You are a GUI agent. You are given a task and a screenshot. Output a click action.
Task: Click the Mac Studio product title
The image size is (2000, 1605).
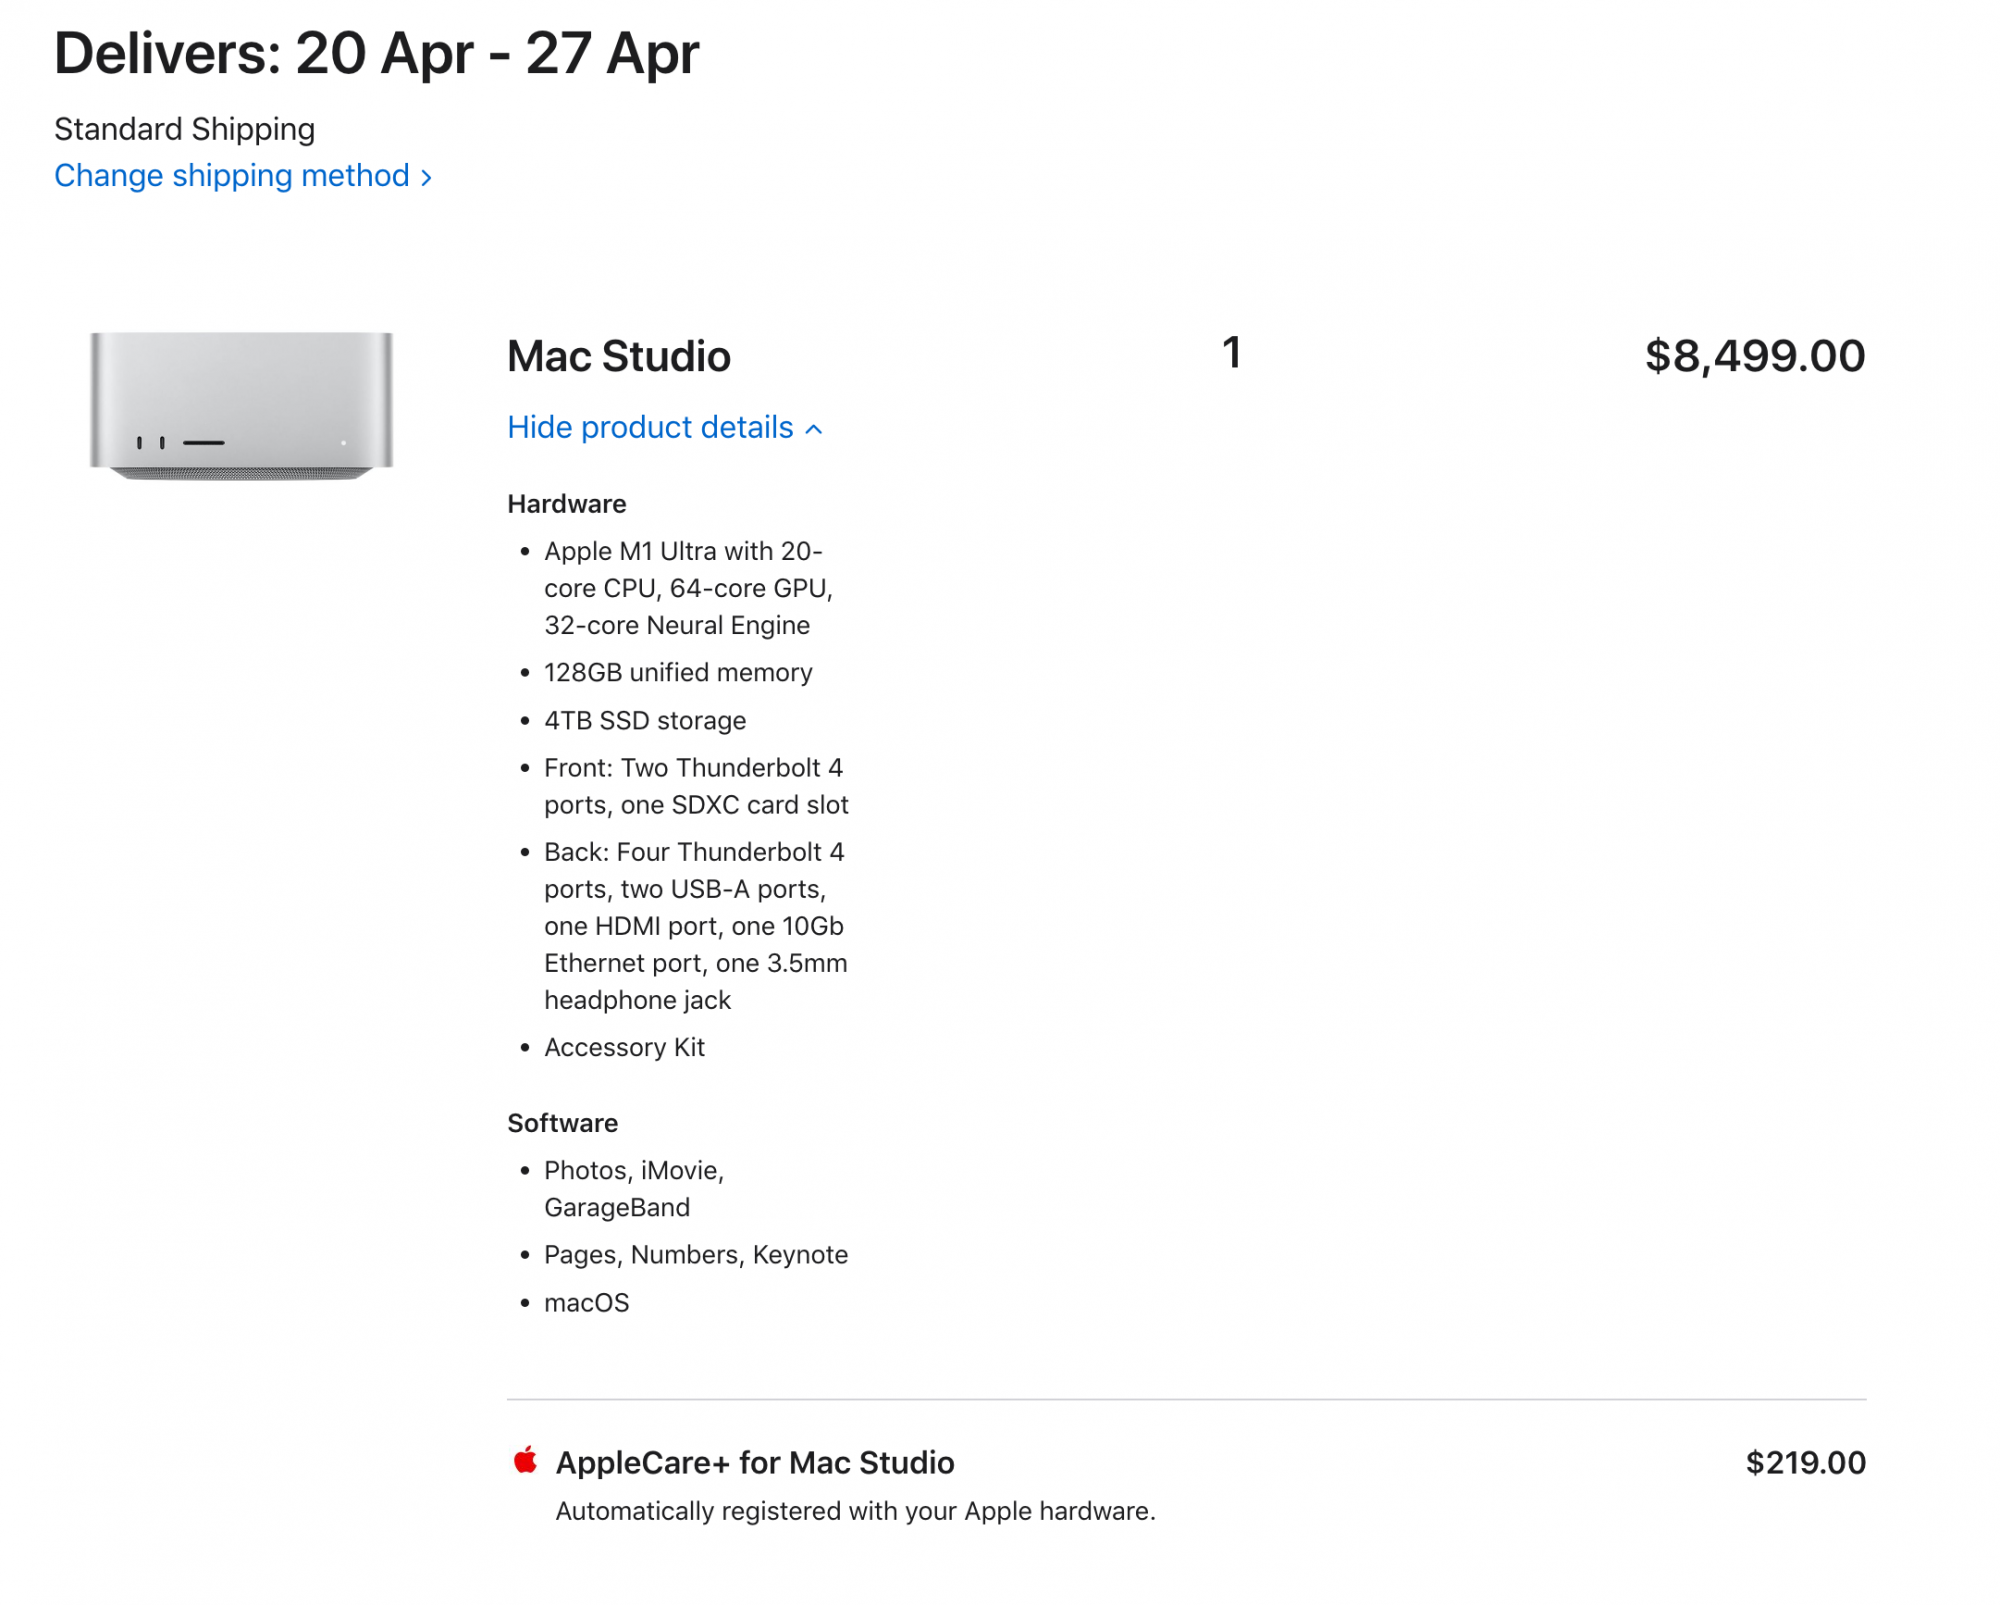coord(618,357)
